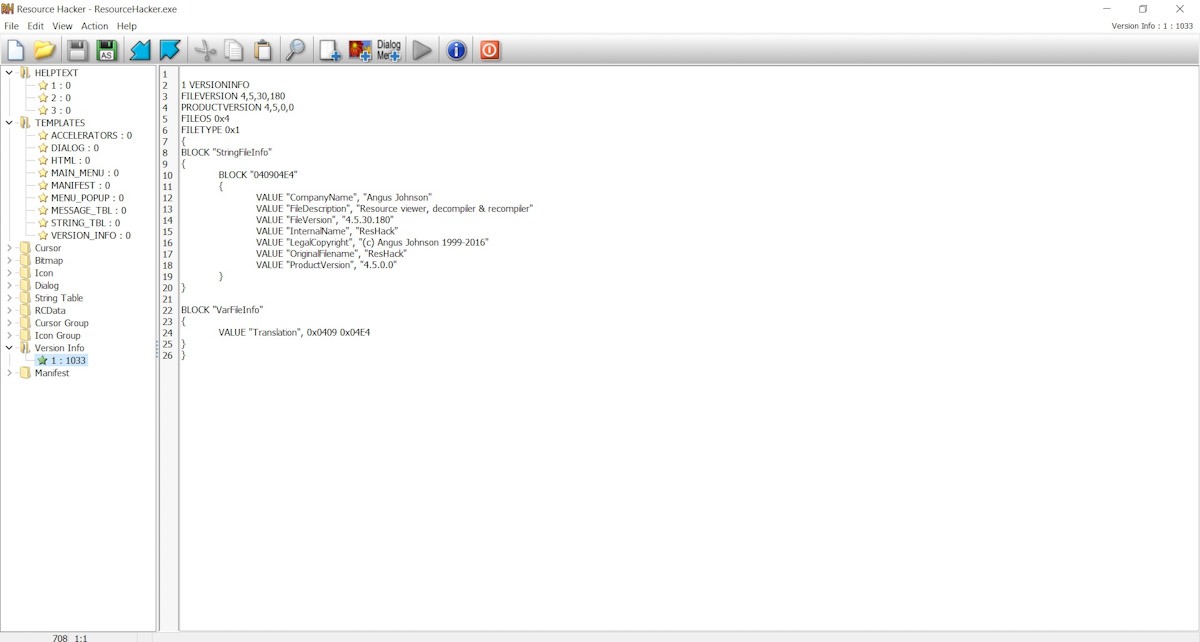Expand the Cursor folder node
This screenshot has width=1200, height=642.
tap(9, 248)
